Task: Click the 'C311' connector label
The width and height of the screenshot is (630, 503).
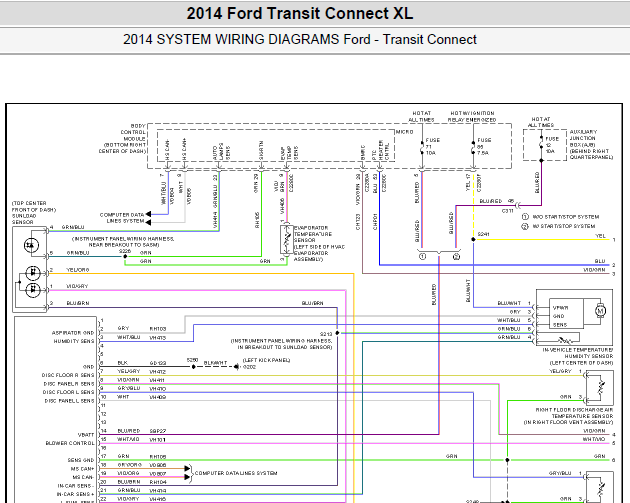Action: point(507,211)
